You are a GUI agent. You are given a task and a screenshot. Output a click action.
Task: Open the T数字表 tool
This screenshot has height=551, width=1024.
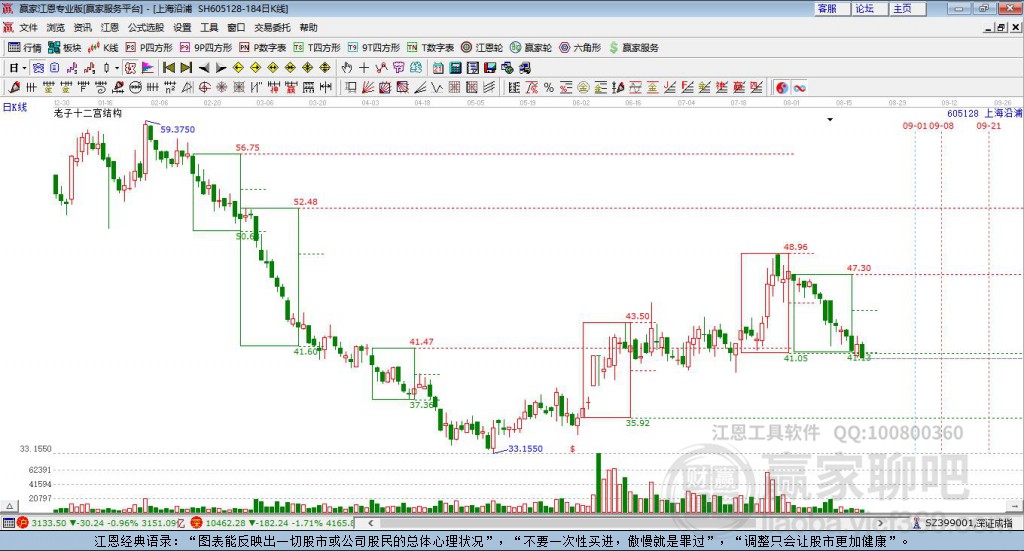(x=430, y=48)
